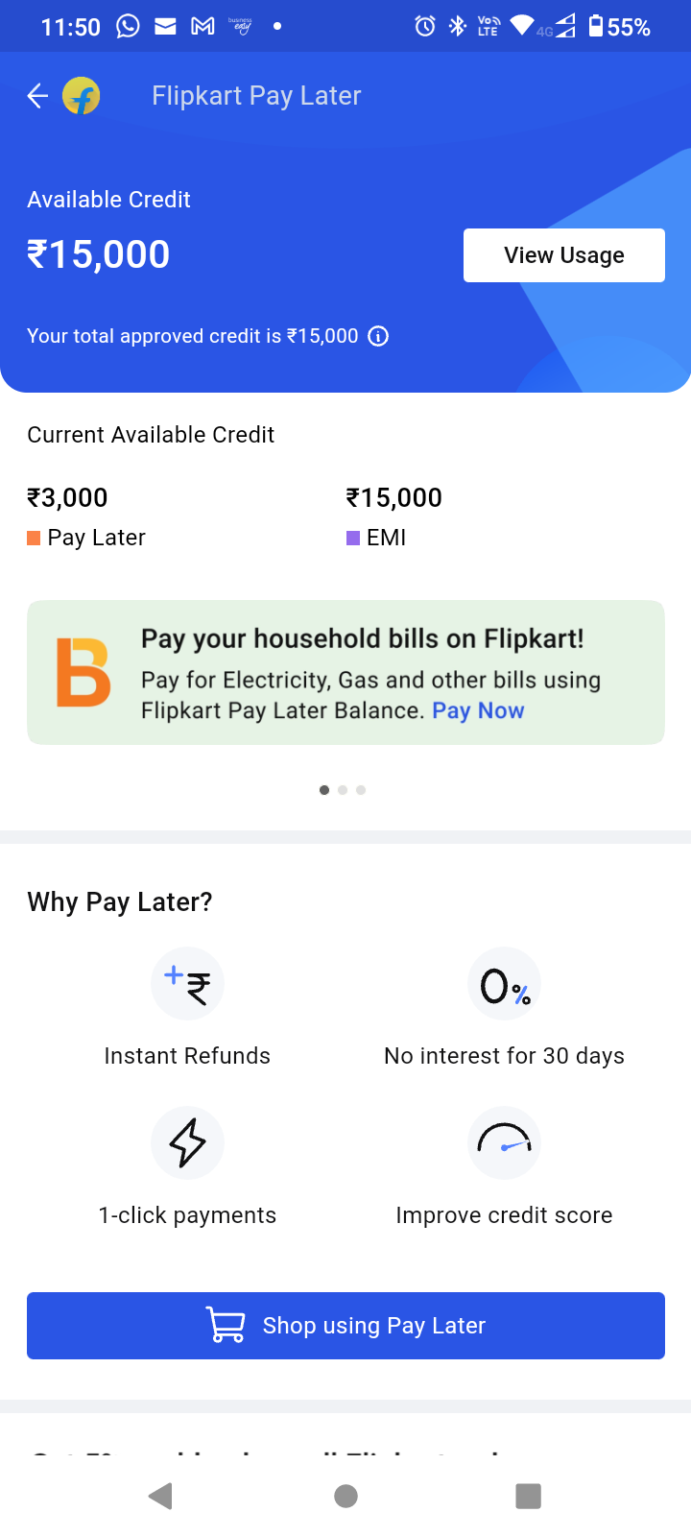Select the second carousel dot

point(343,789)
